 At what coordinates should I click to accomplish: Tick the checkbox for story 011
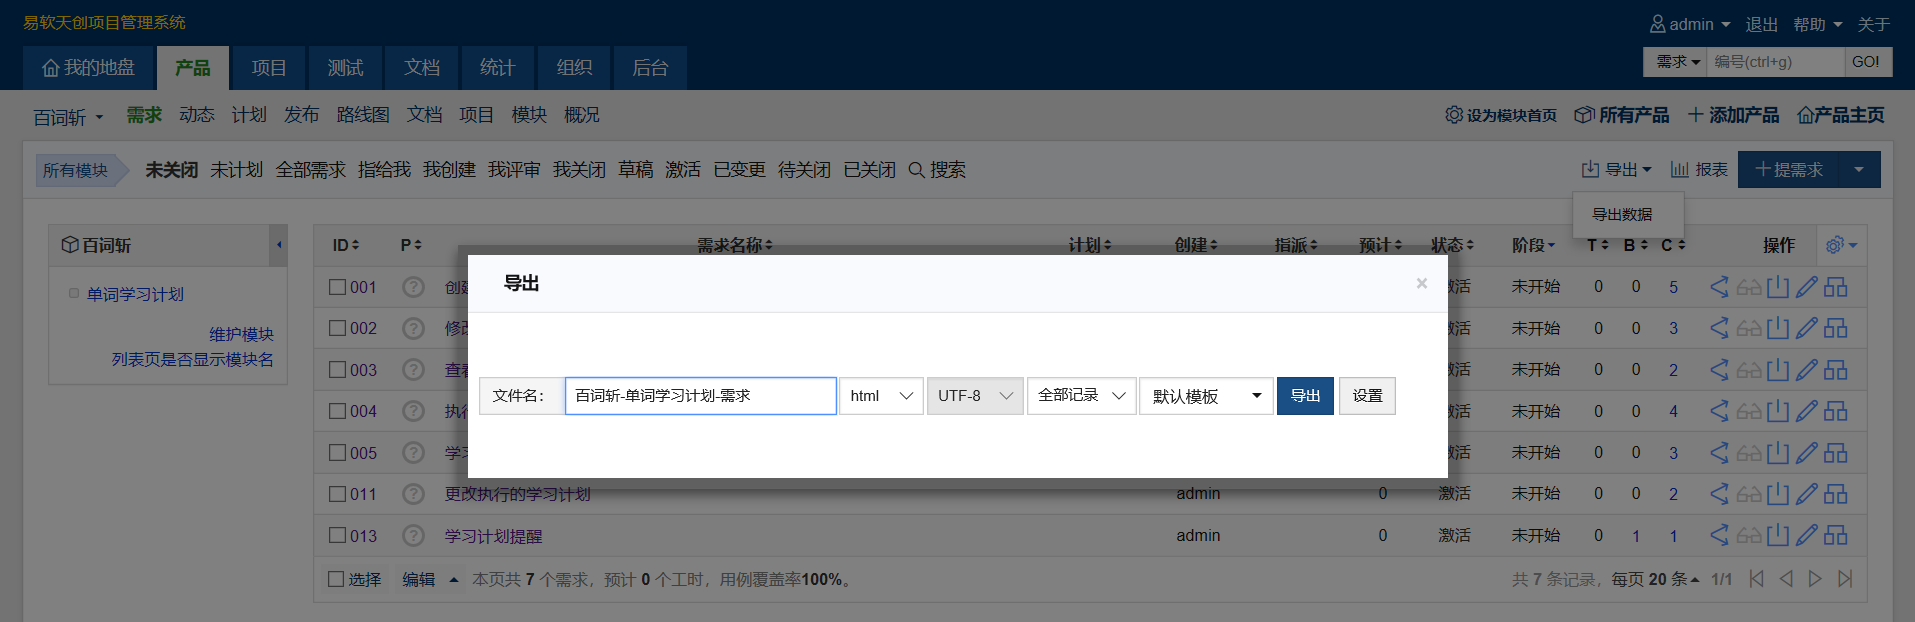337,494
